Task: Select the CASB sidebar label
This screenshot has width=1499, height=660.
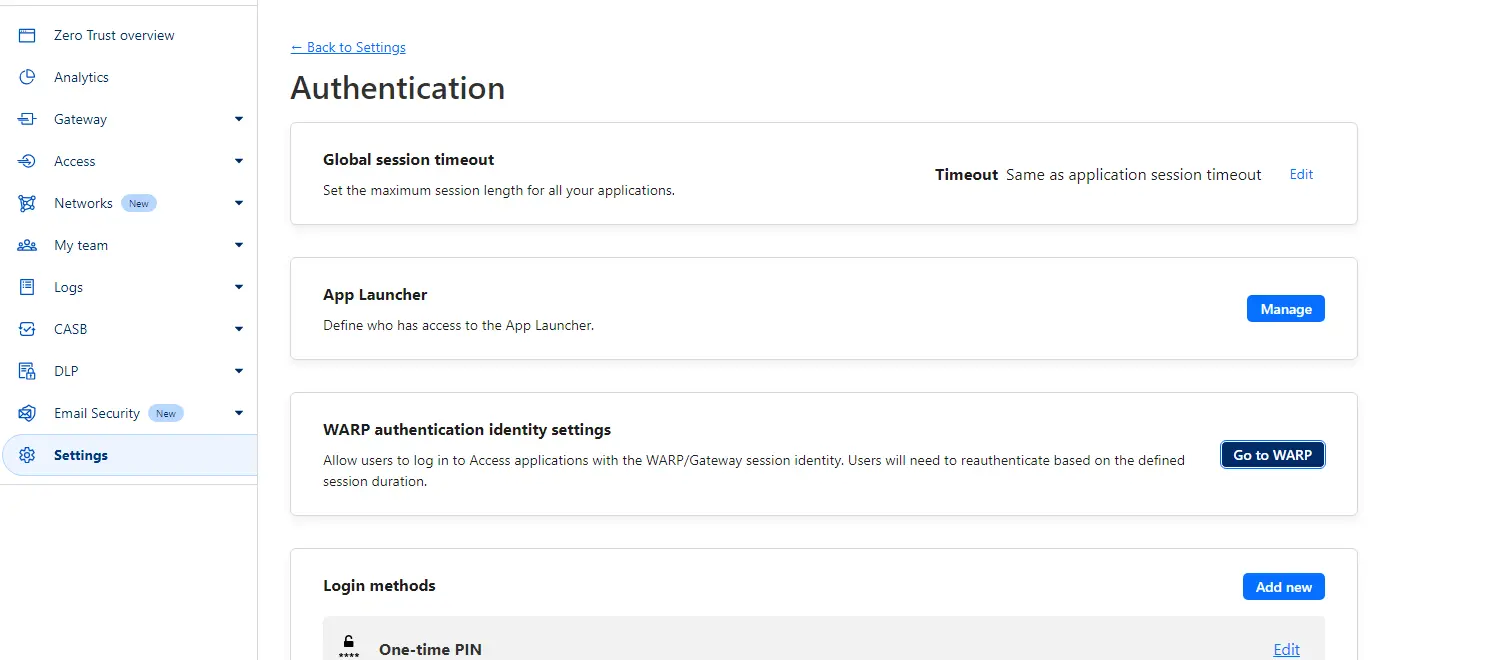Action: tap(71, 329)
